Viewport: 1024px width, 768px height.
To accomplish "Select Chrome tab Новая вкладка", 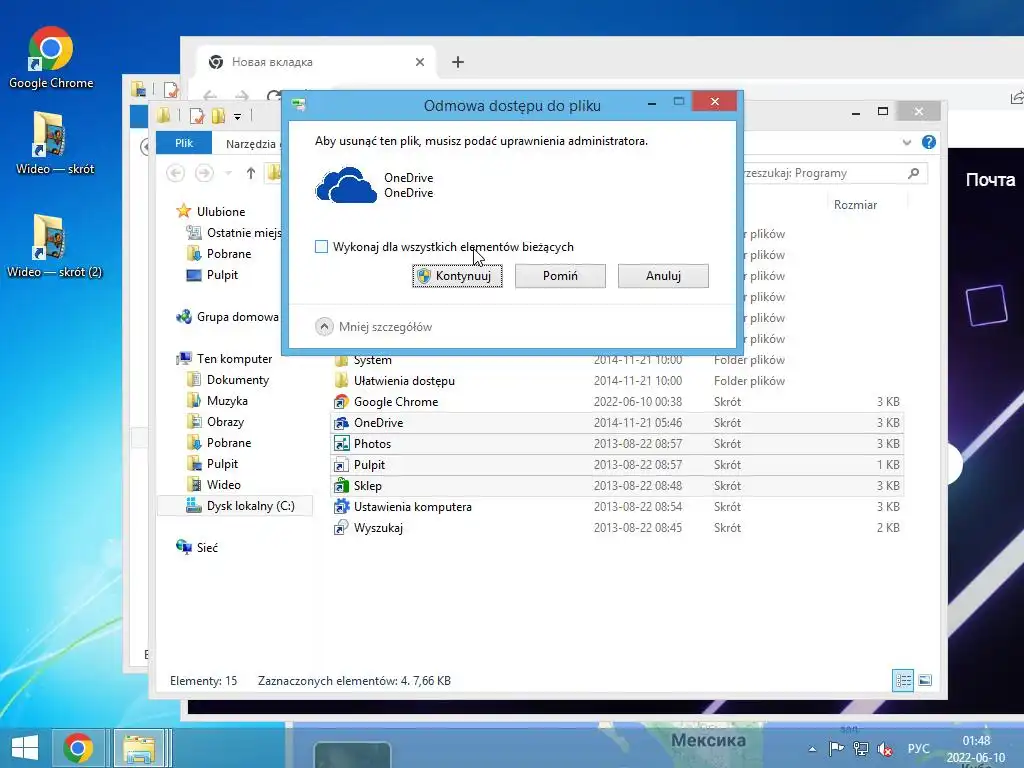I will [x=315, y=62].
